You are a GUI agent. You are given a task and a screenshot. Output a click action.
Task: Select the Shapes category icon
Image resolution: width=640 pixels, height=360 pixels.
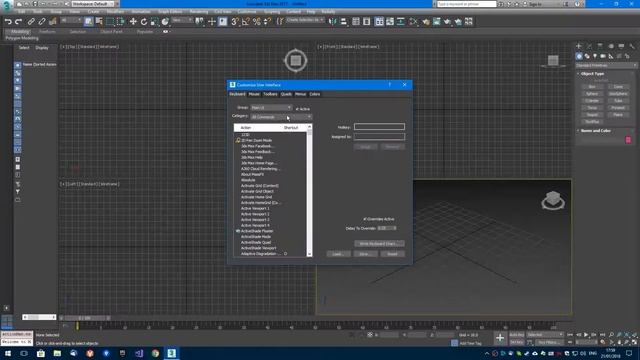(x=587, y=56)
